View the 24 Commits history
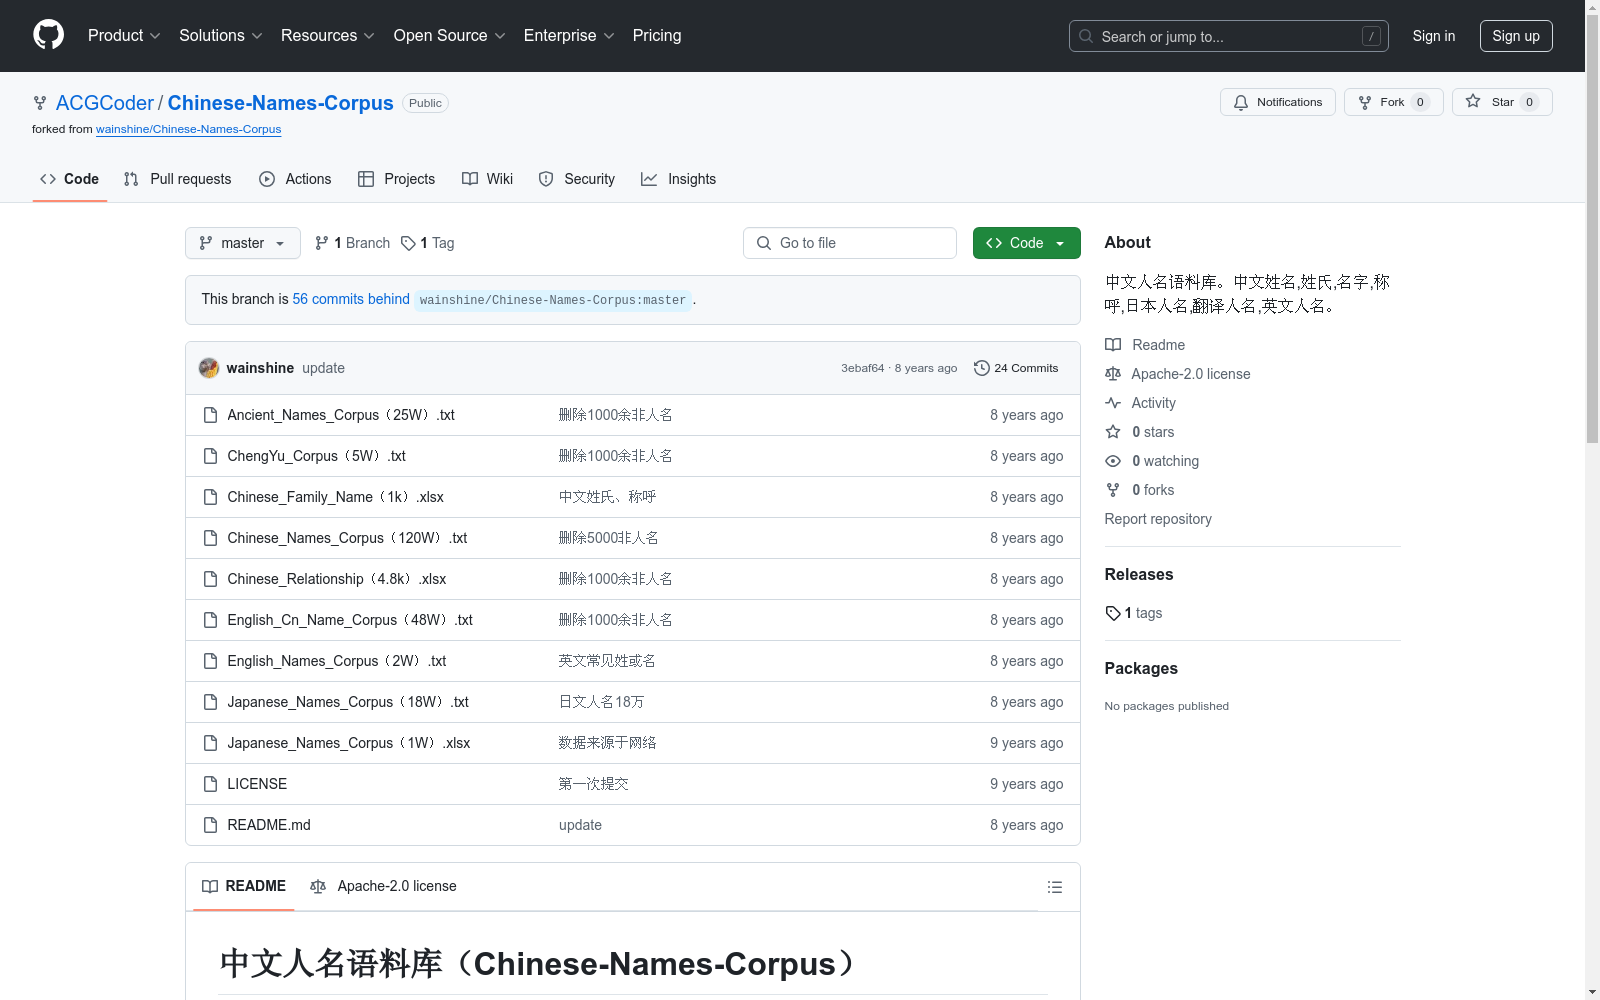Viewport: 1600px width, 1000px height. (x=1016, y=368)
